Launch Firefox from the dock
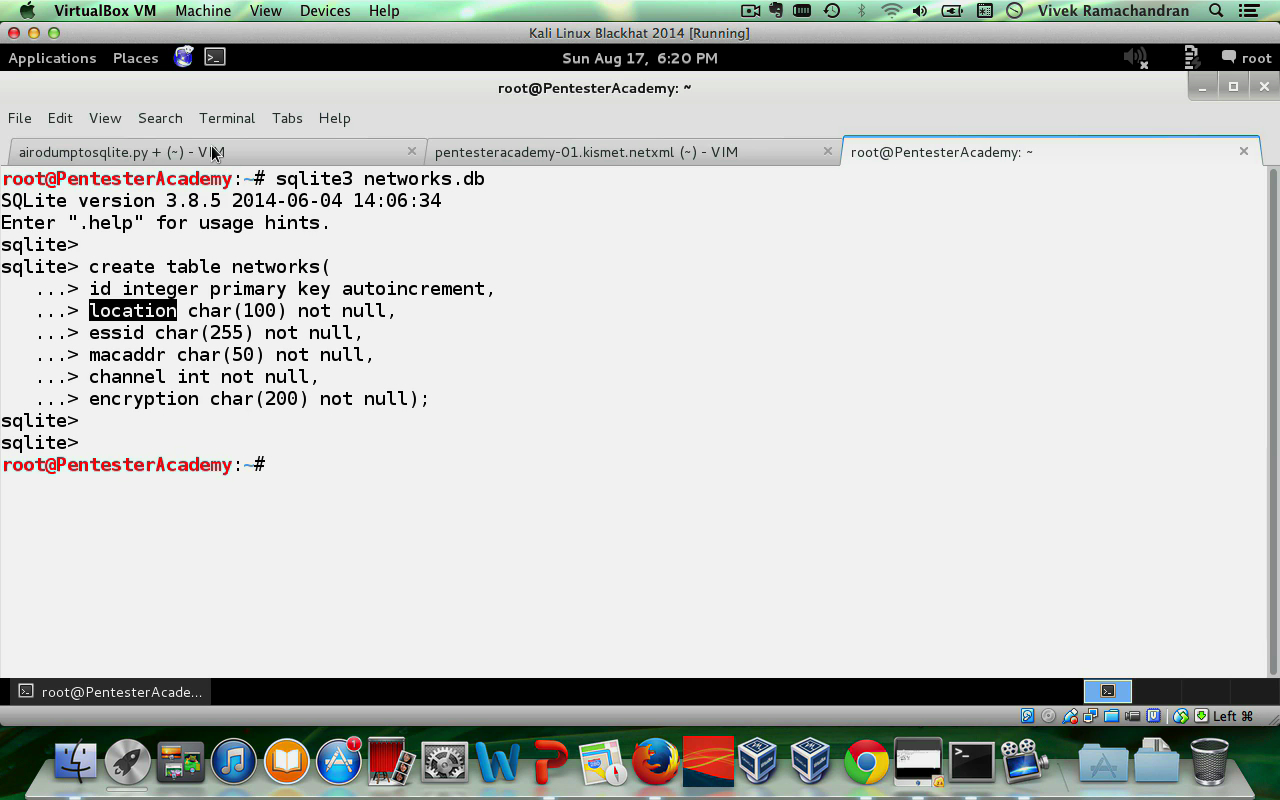The width and height of the screenshot is (1280, 800). 655,762
